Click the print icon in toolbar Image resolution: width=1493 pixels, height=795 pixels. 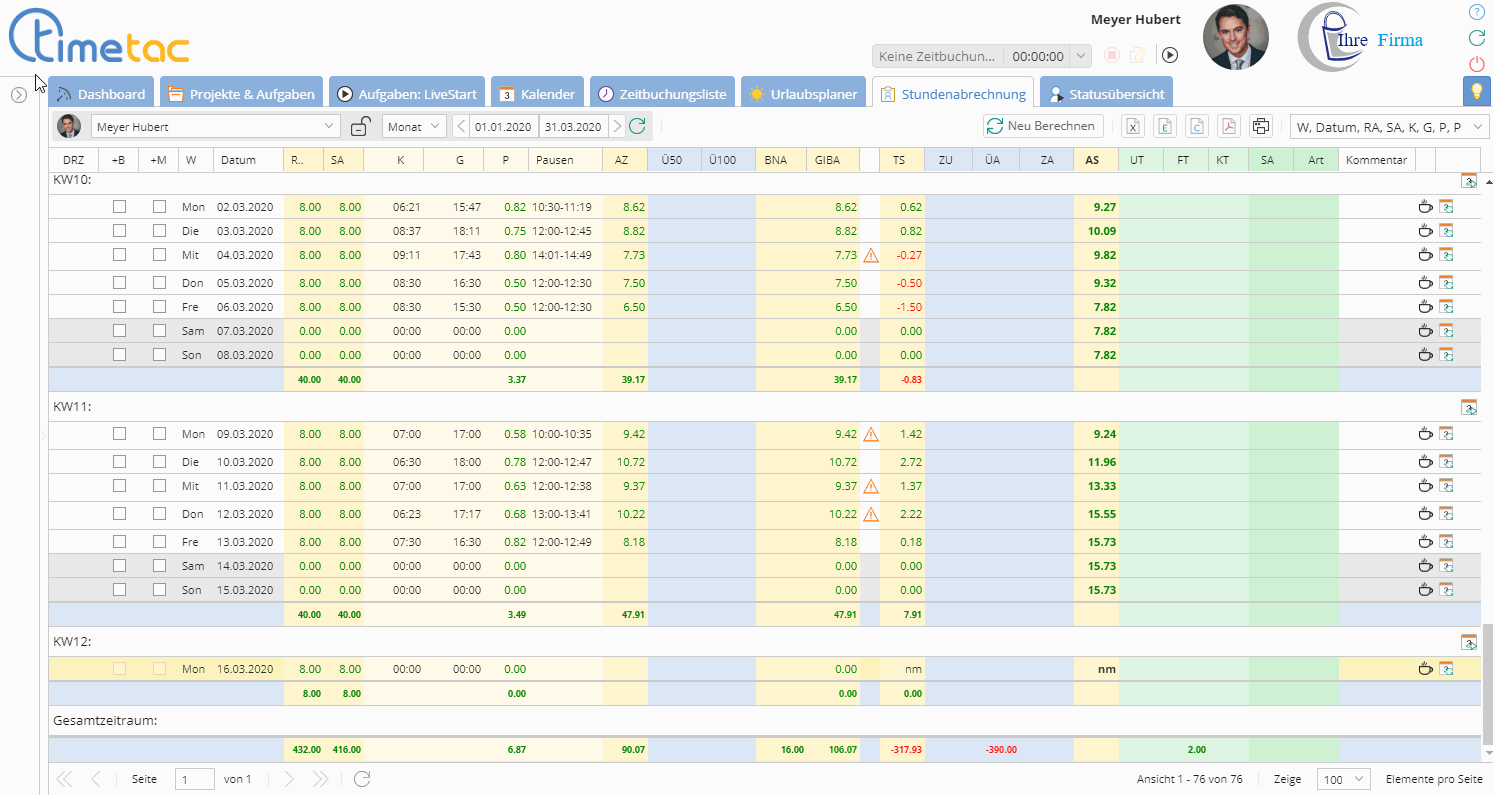(x=1261, y=126)
